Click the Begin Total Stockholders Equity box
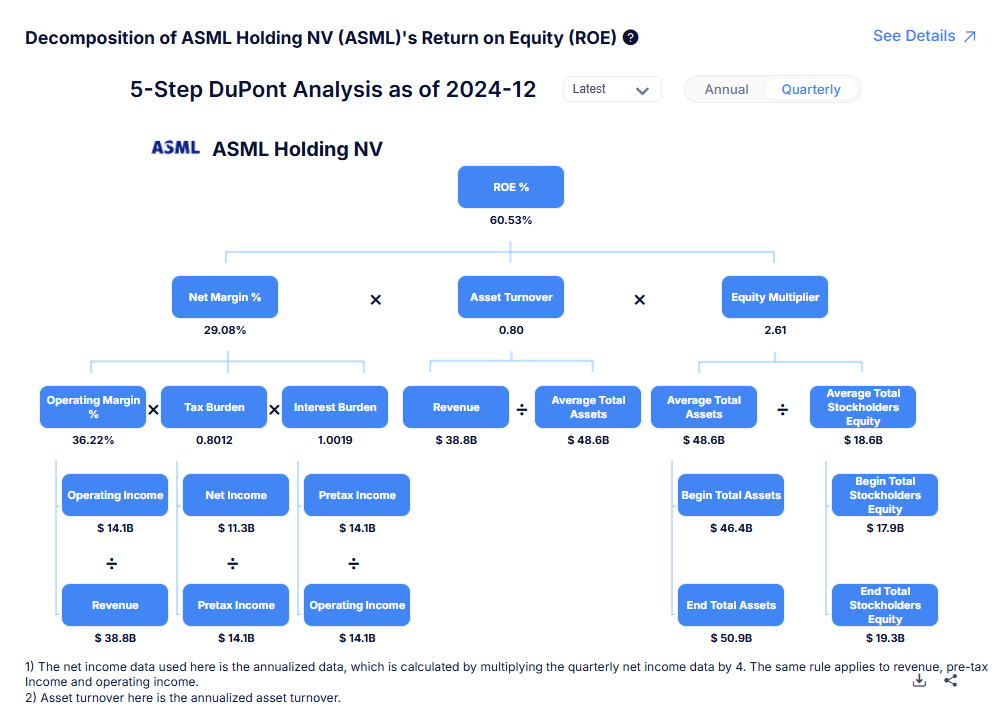1004x709 pixels. tap(885, 495)
